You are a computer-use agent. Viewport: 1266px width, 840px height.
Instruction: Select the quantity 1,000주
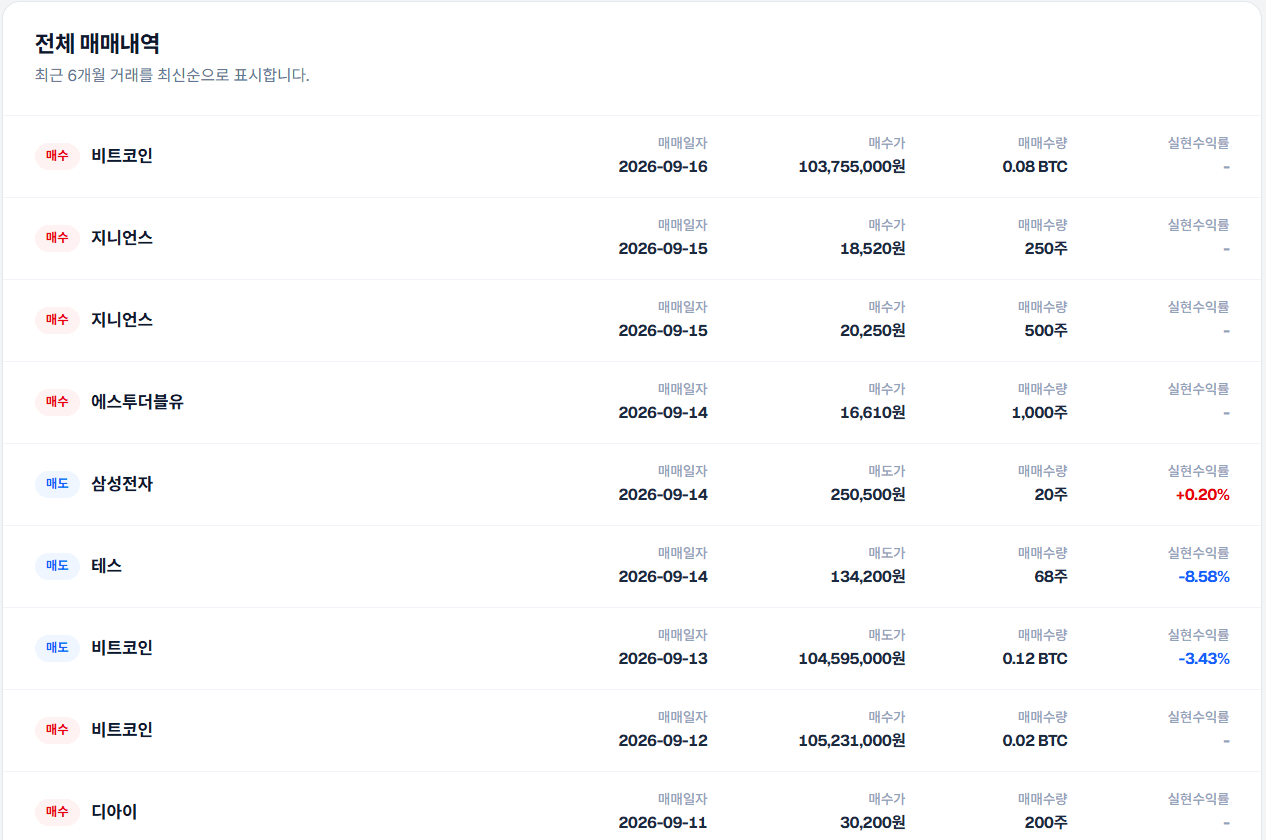[1040, 413]
